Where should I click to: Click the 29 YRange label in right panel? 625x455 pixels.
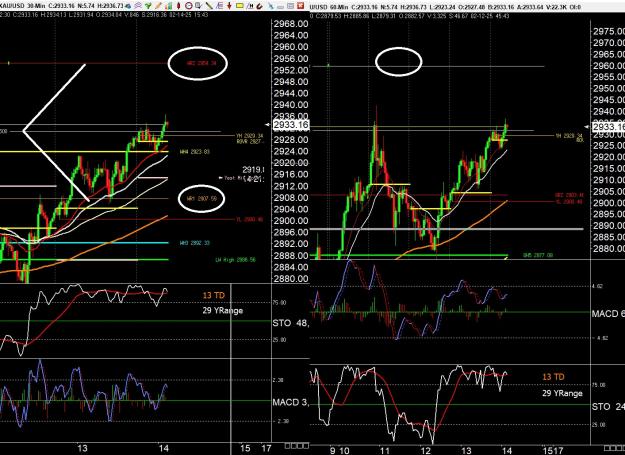click(x=562, y=393)
